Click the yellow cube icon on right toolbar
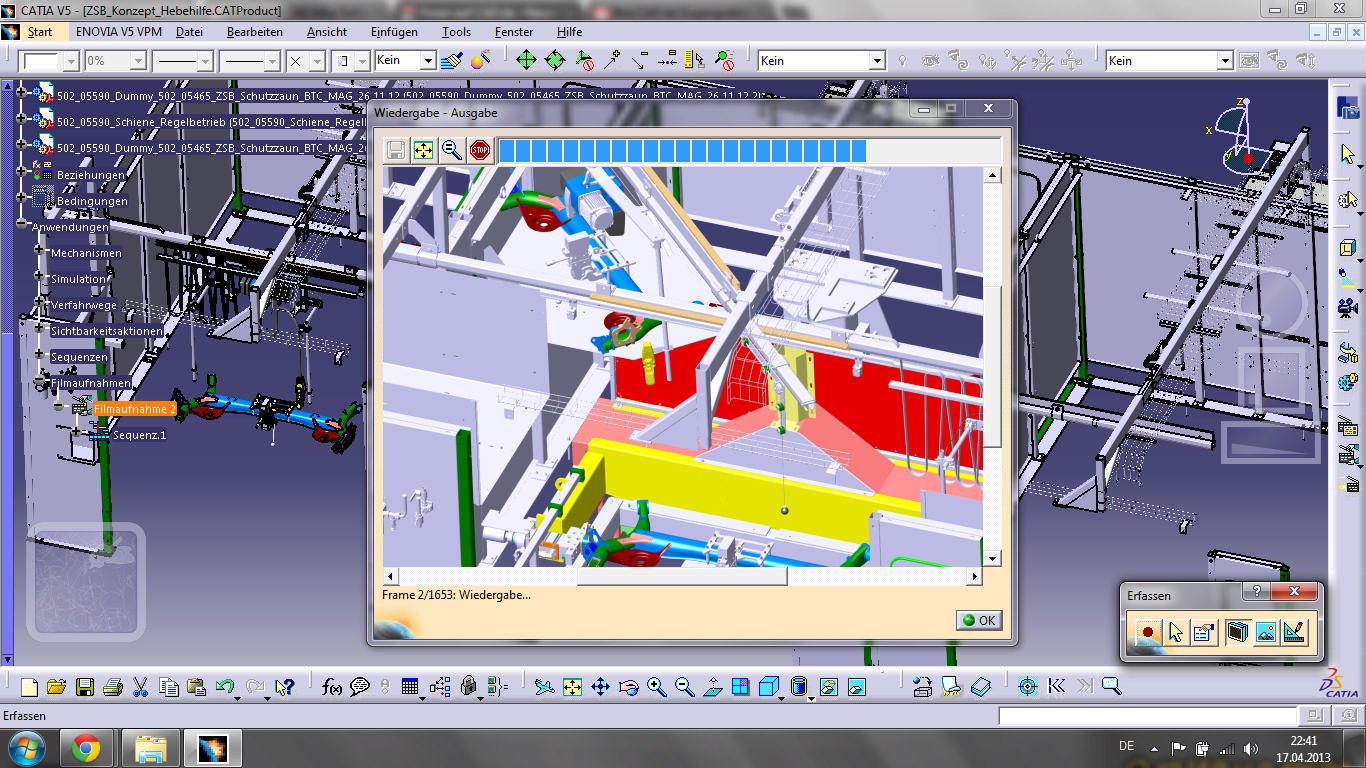 1348,247
